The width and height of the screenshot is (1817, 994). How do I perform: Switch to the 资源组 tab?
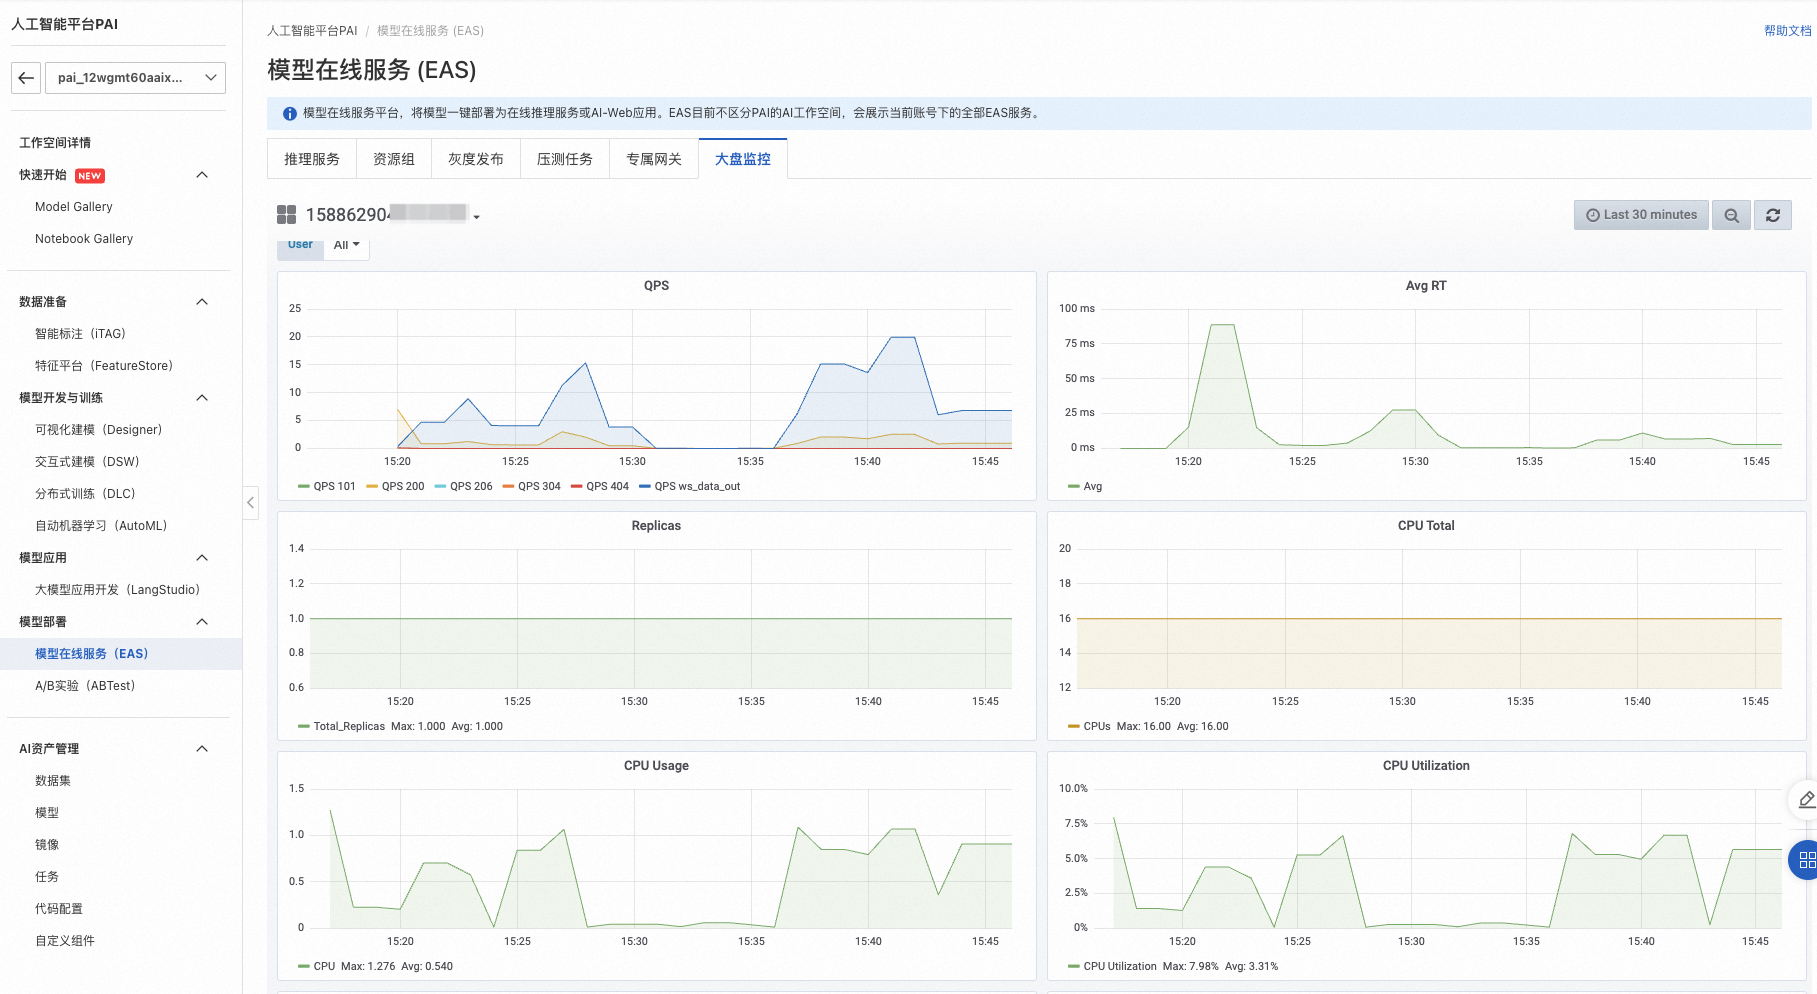click(x=394, y=159)
